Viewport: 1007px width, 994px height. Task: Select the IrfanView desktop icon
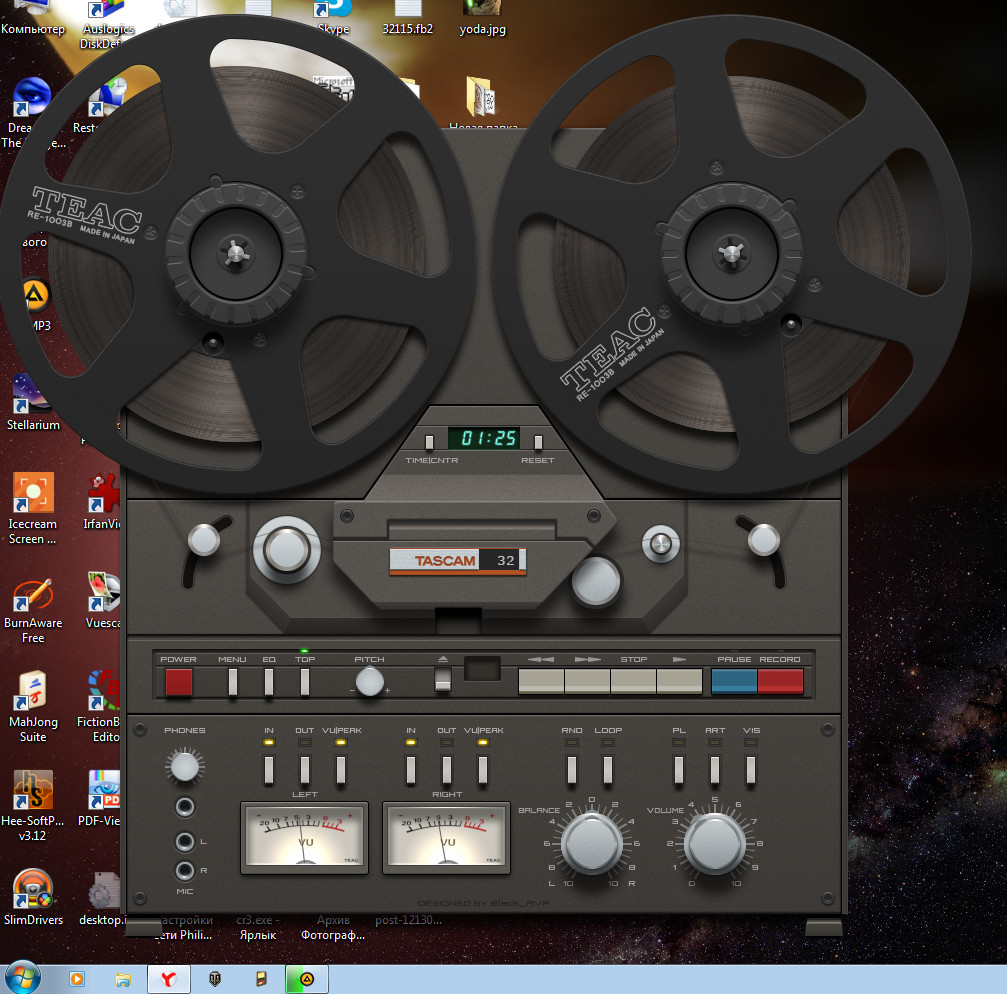coord(103,501)
